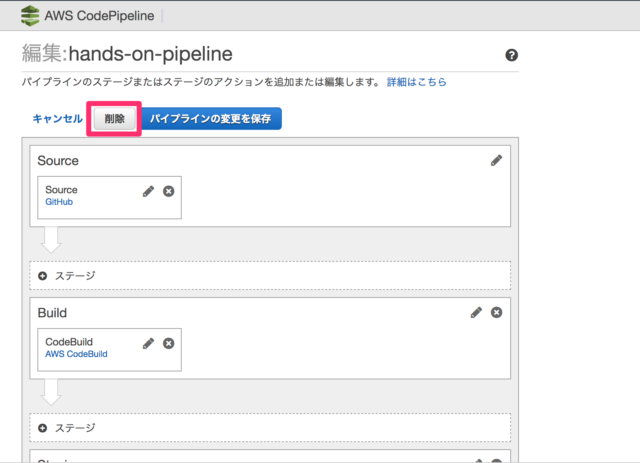Click pencil icon on the Source GitHub action

coord(148,191)
